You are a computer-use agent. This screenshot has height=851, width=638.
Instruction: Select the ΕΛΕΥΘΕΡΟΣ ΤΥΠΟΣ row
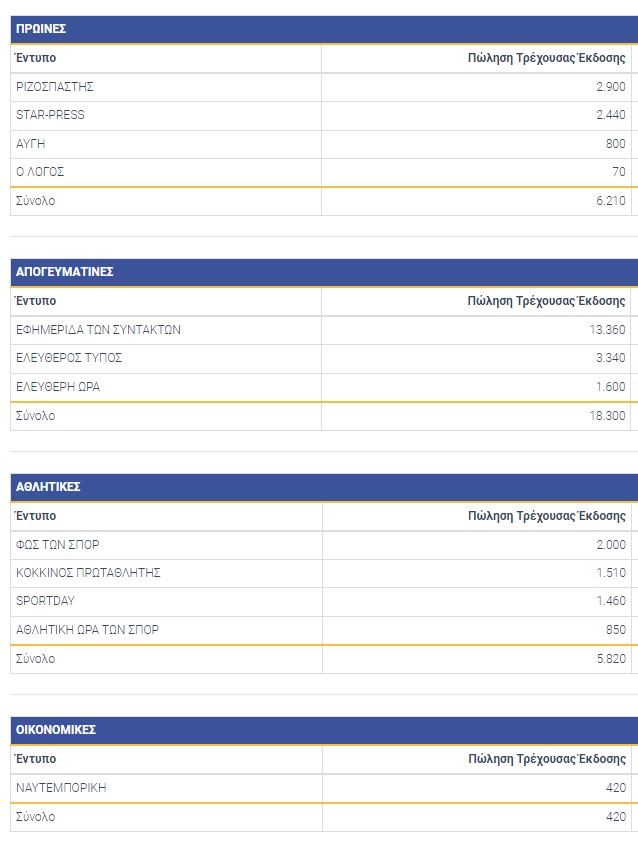69,358
